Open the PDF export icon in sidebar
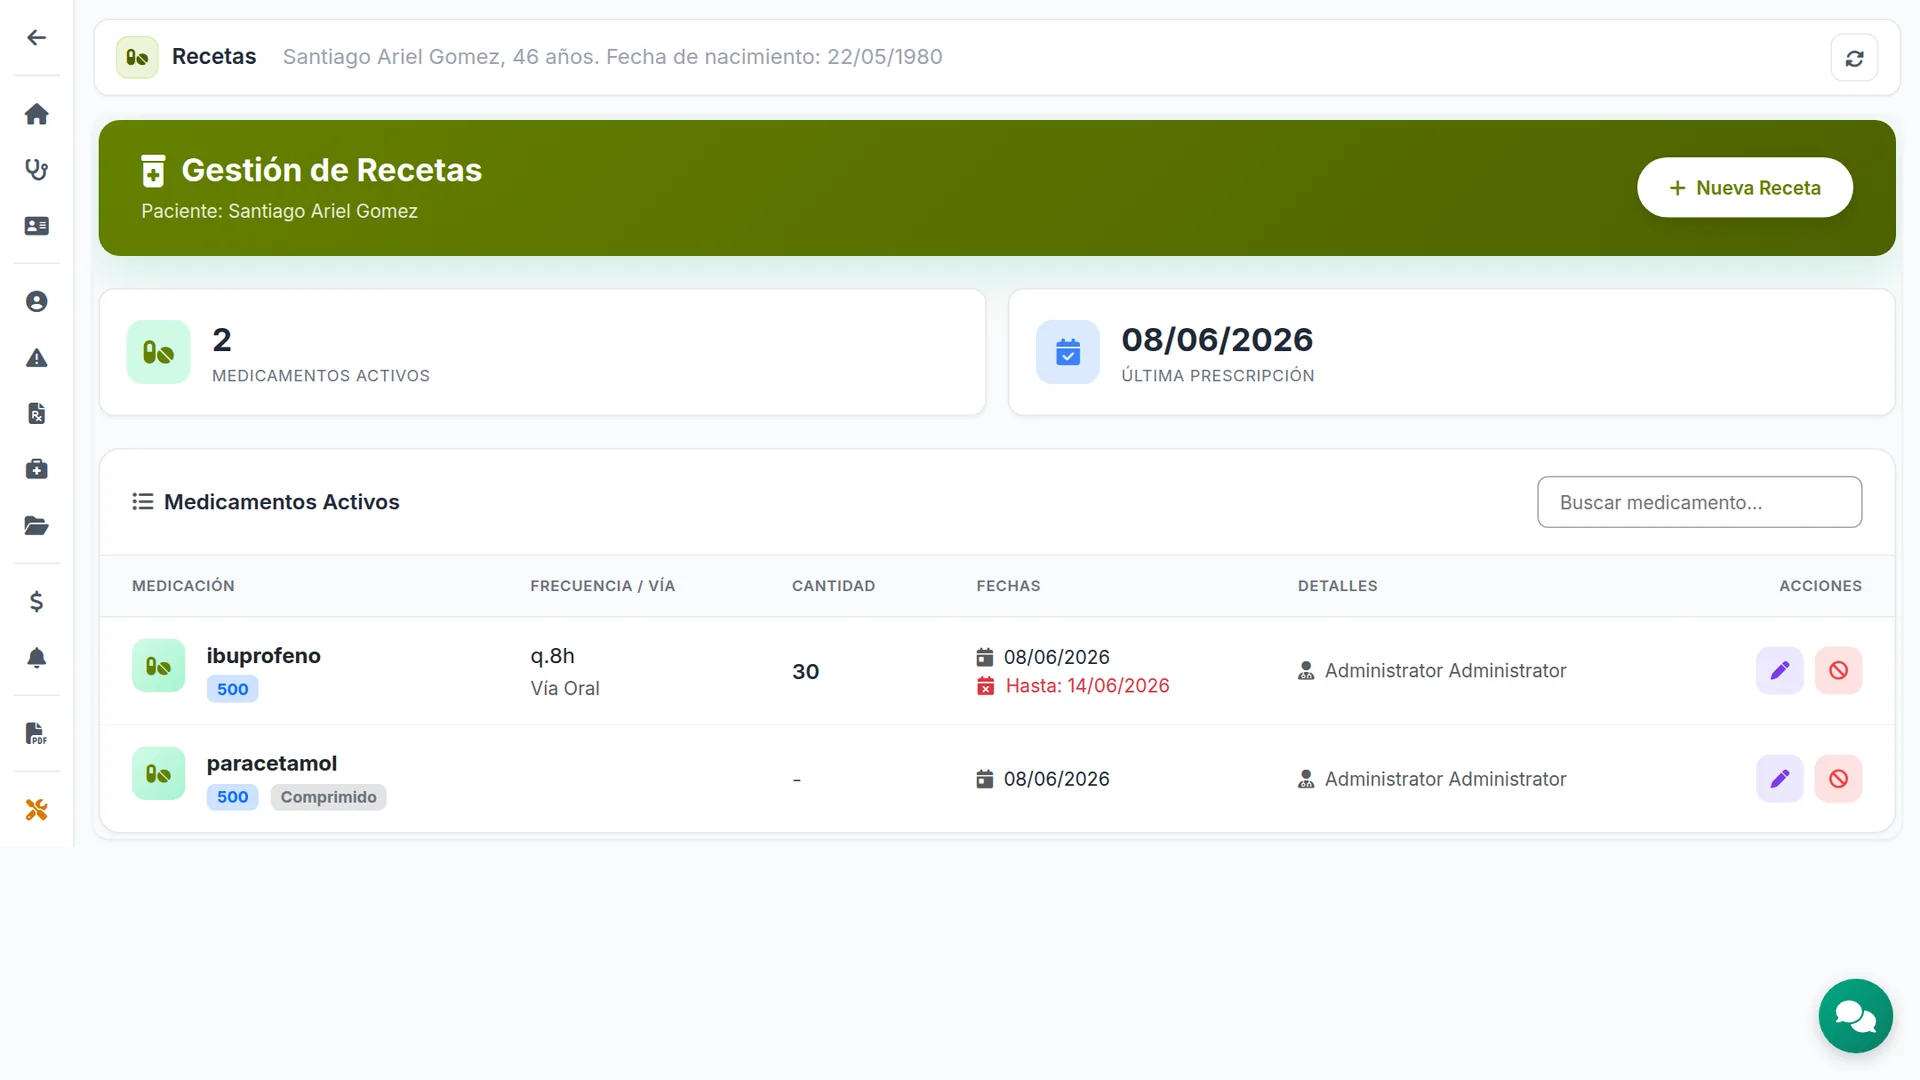This screenshot has height=1080, width=1920. [36, 733]
